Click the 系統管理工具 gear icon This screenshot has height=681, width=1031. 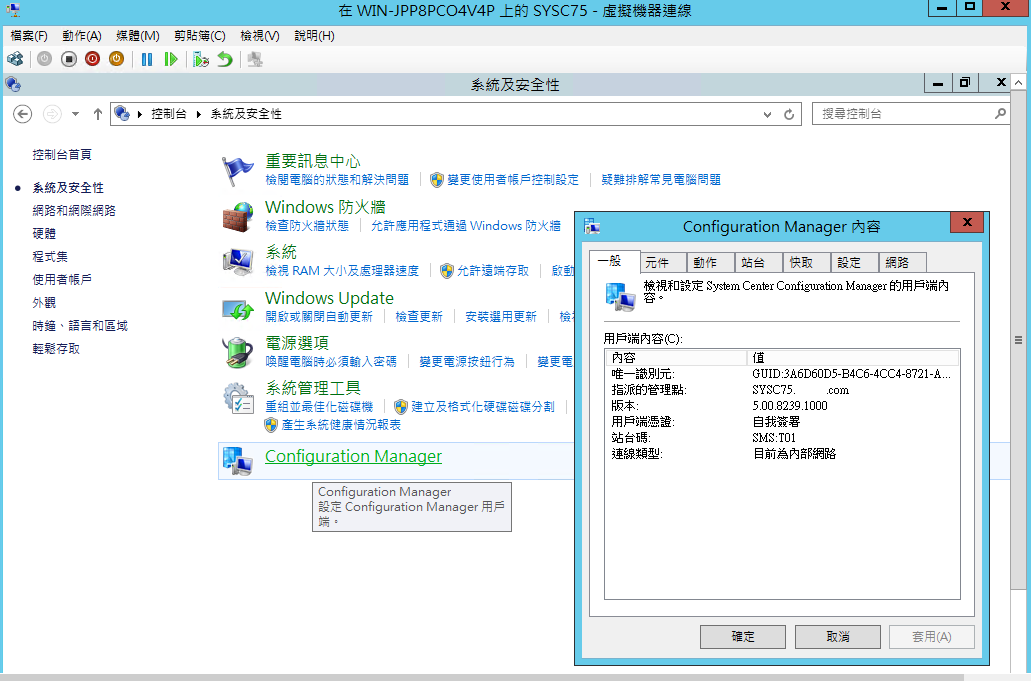(237, 398)
